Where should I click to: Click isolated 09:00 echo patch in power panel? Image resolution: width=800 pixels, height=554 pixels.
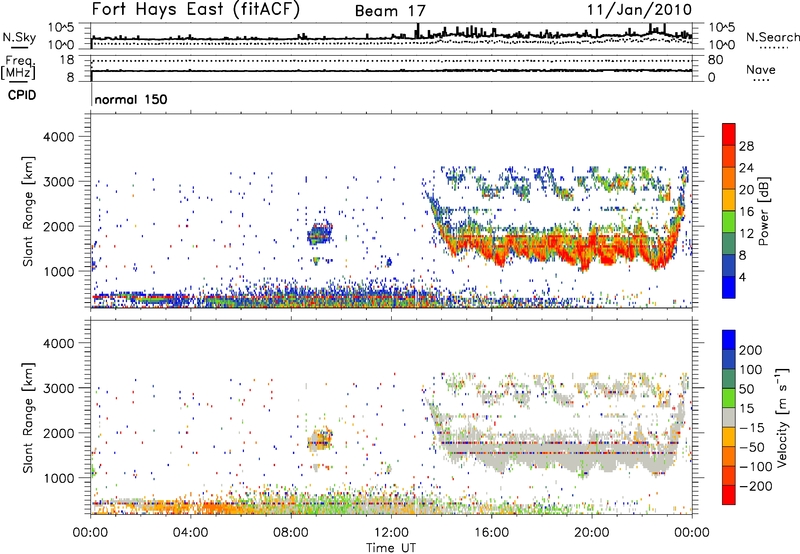pyautogui.click(x=320, y=233)
